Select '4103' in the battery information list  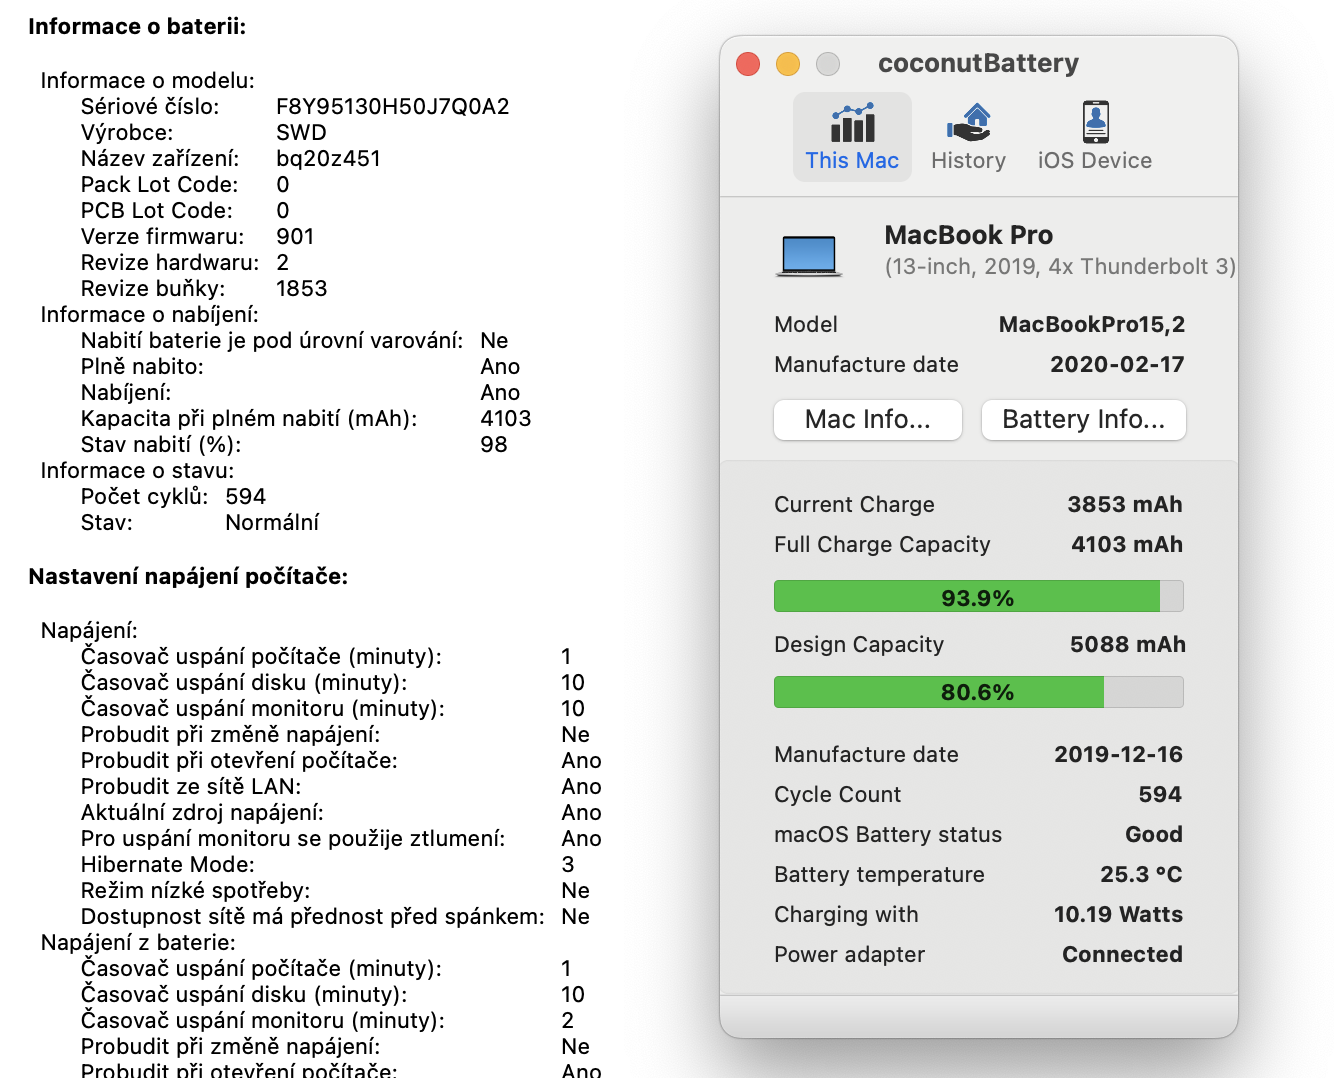click(x=506, y=419)
